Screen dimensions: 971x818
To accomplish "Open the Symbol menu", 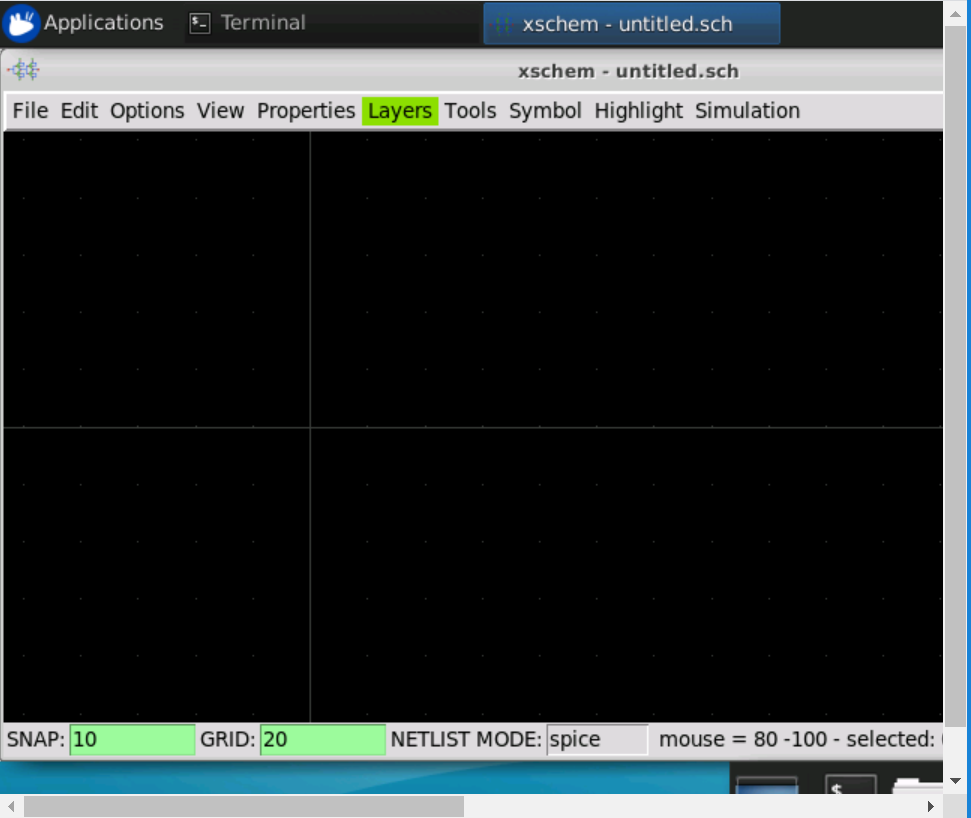I will [x=544, y=111].
